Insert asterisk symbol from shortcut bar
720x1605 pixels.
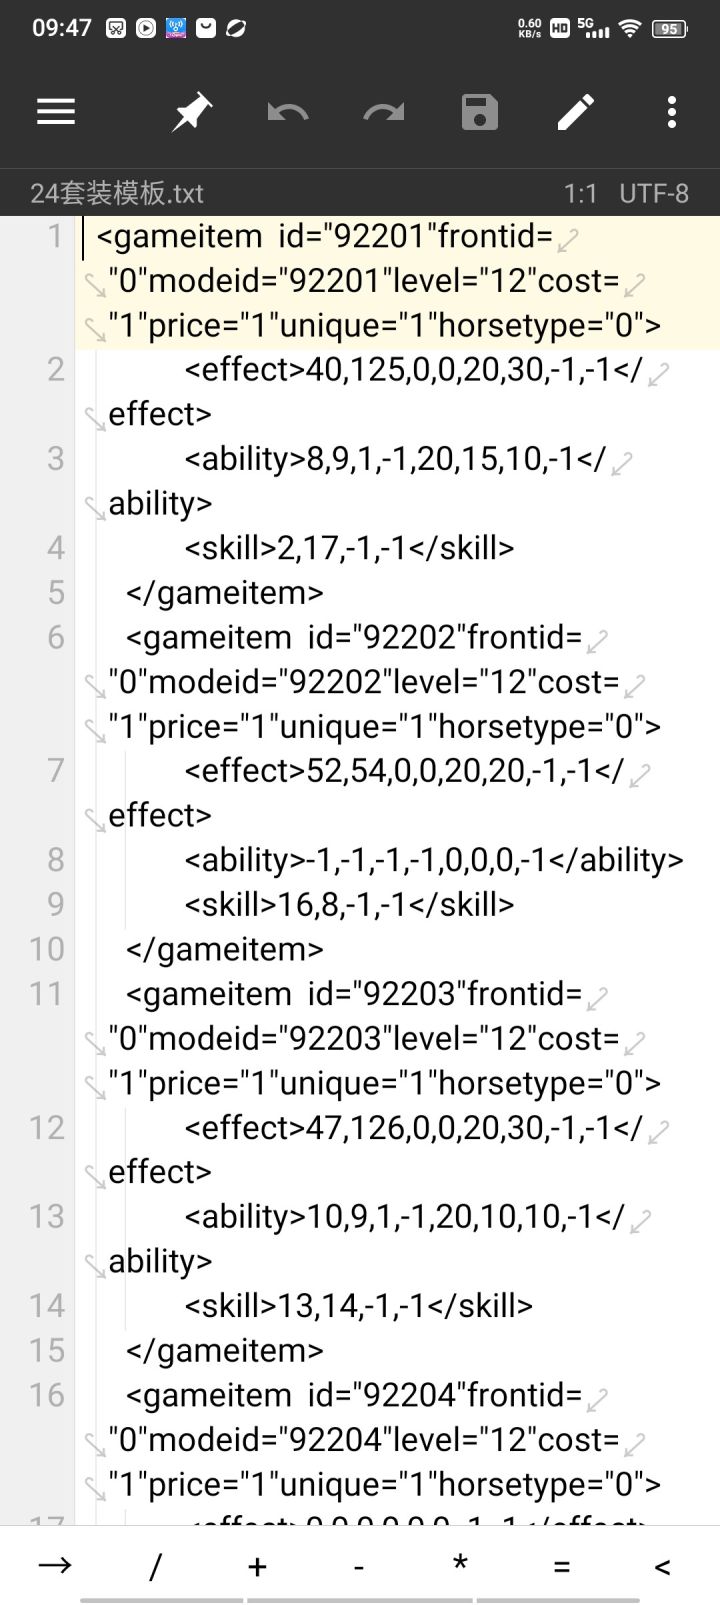460,1563
